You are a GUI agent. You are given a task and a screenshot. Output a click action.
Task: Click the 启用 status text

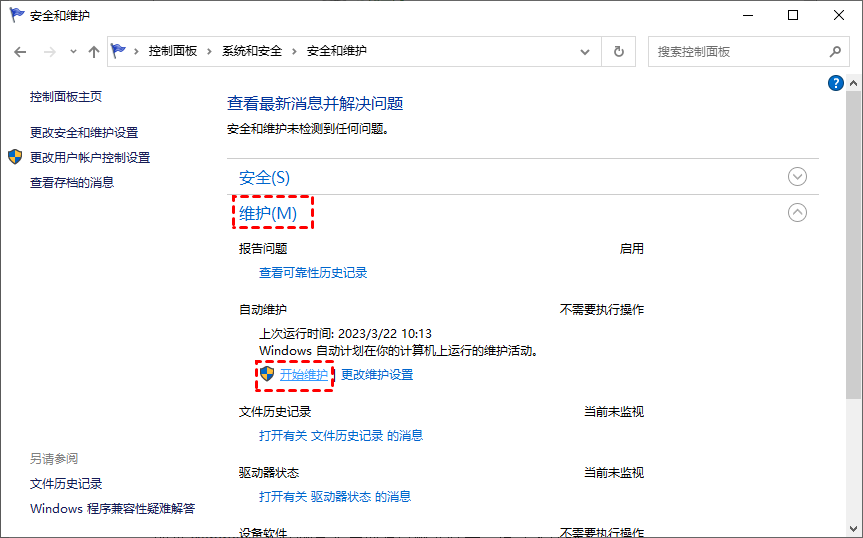tap(631, 249)
